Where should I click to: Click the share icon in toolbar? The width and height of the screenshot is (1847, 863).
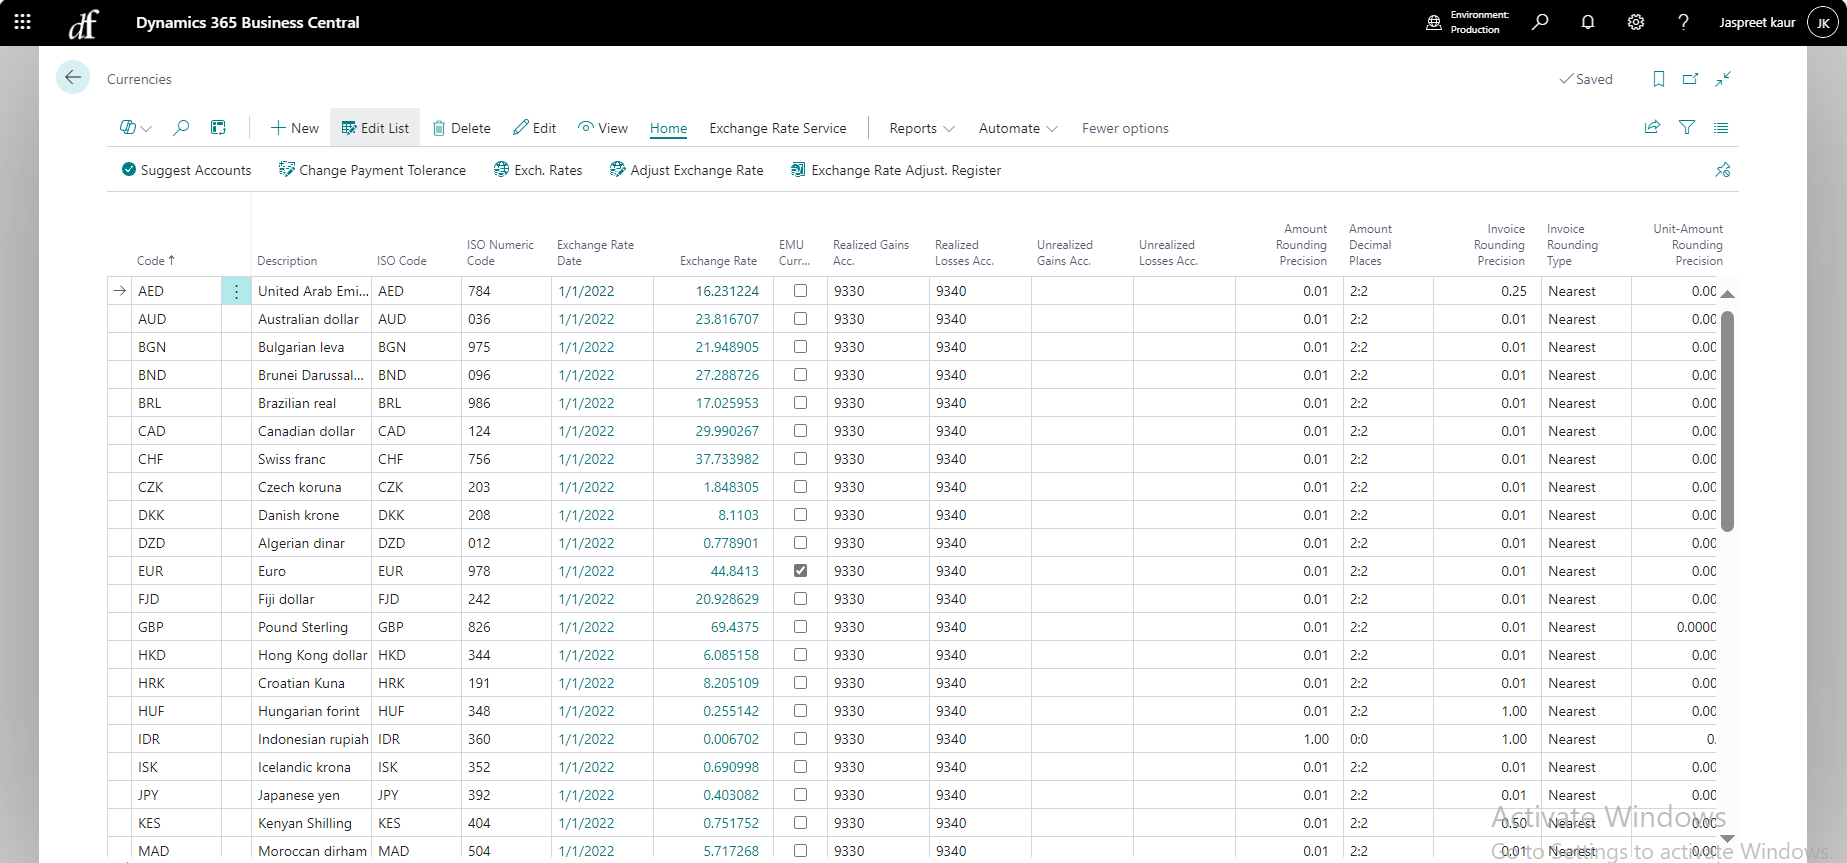click(1652, 128)
